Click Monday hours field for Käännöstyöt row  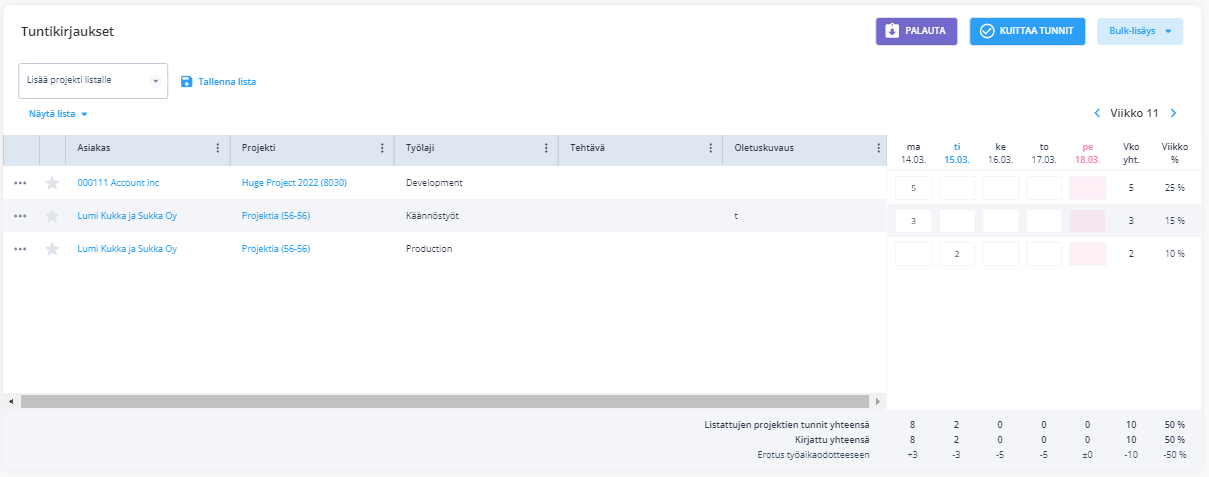(x=913, y=221)
